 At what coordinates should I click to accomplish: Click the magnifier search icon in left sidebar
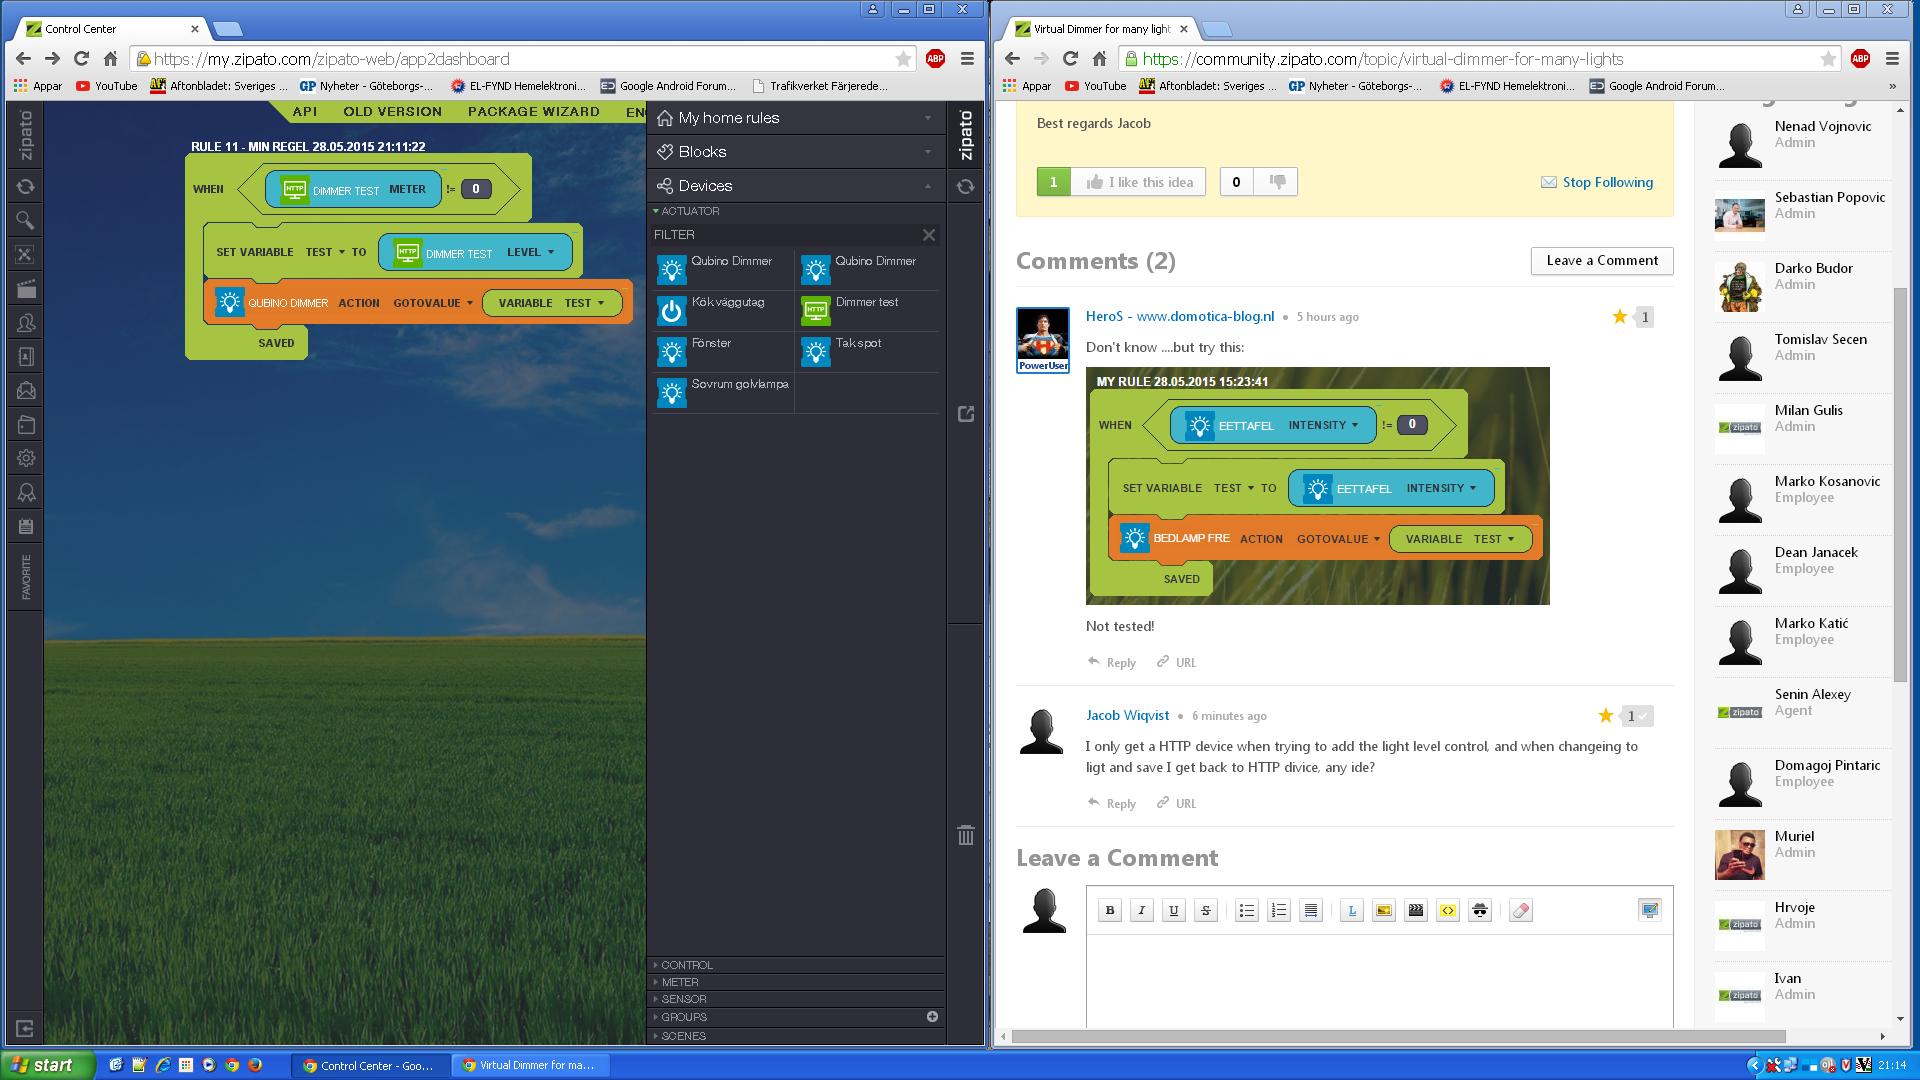tap(26, 220)
